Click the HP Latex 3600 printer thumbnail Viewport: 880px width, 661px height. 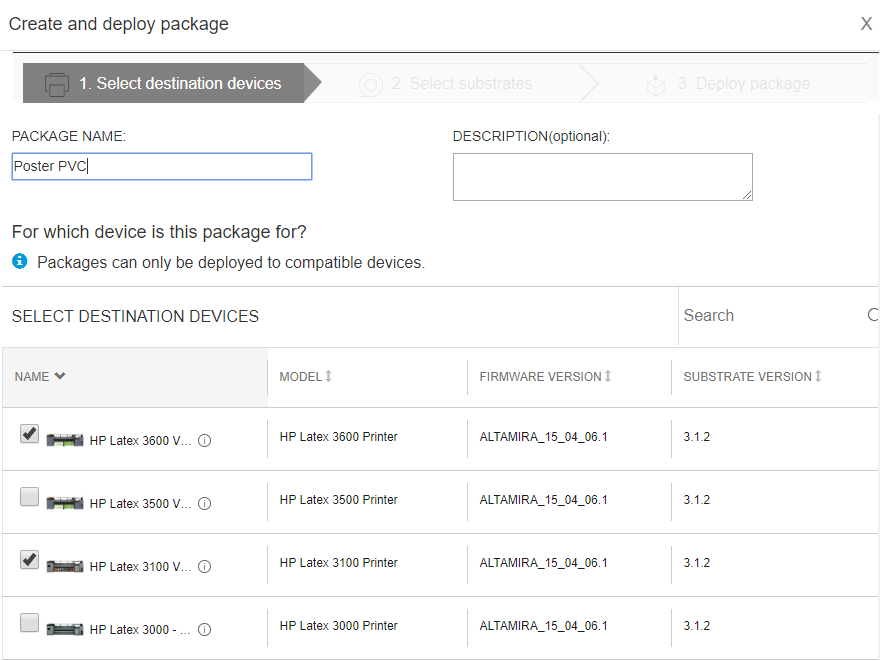tap(65, 440)
